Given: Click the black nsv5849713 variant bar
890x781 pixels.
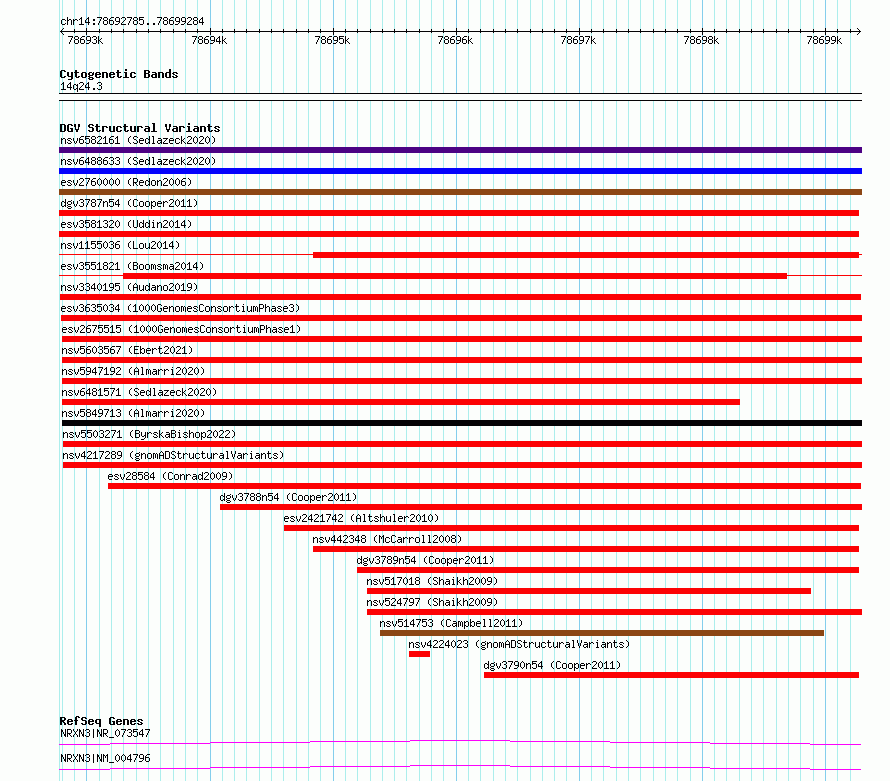Looking at the screenshot, I should pos(462,423).
